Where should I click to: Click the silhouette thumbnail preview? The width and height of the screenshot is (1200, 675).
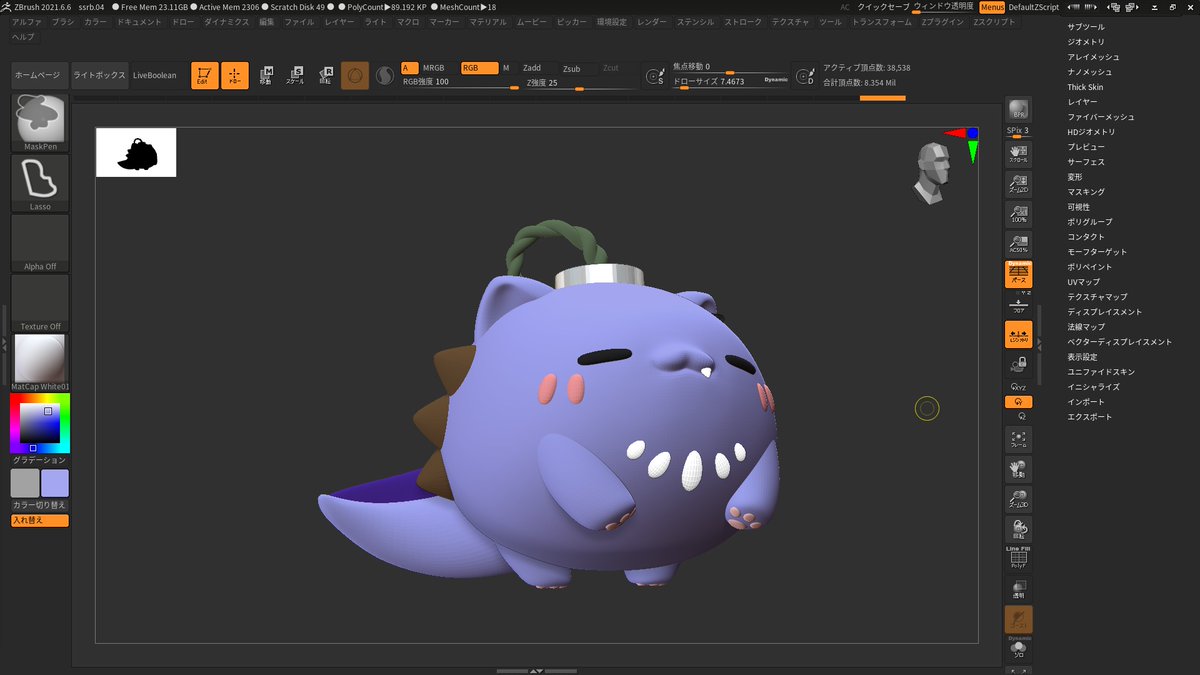pyautogui.click(x=136, y=152)
